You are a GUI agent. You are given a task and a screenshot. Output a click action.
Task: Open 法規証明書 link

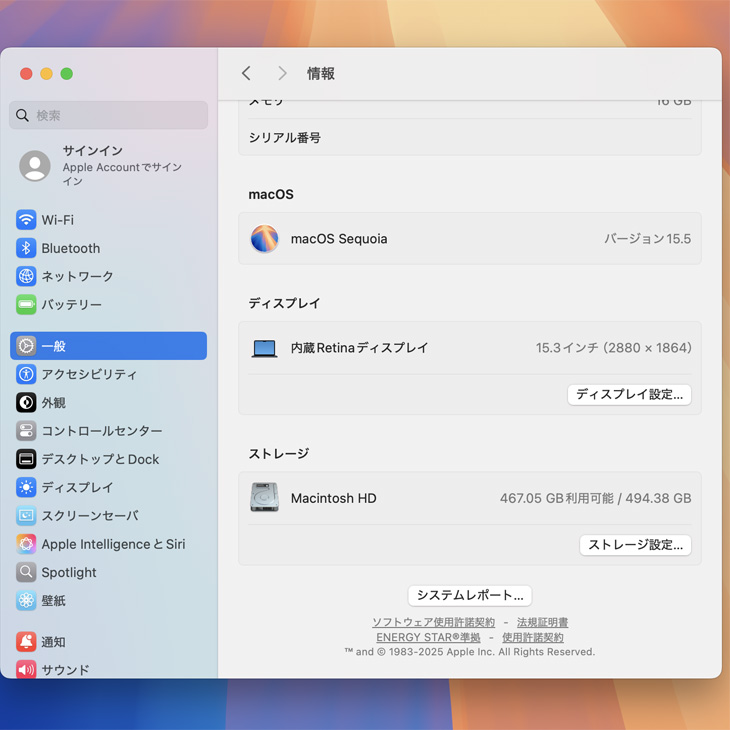pos(542,622)
